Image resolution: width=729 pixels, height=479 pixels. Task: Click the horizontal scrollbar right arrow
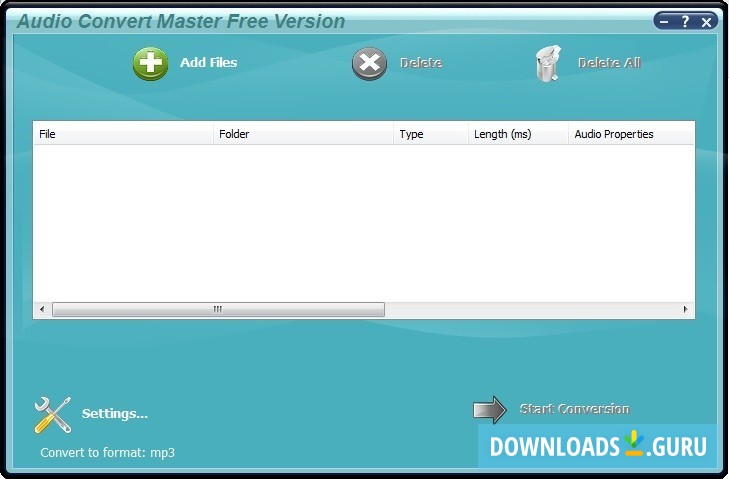coord(685,309)
